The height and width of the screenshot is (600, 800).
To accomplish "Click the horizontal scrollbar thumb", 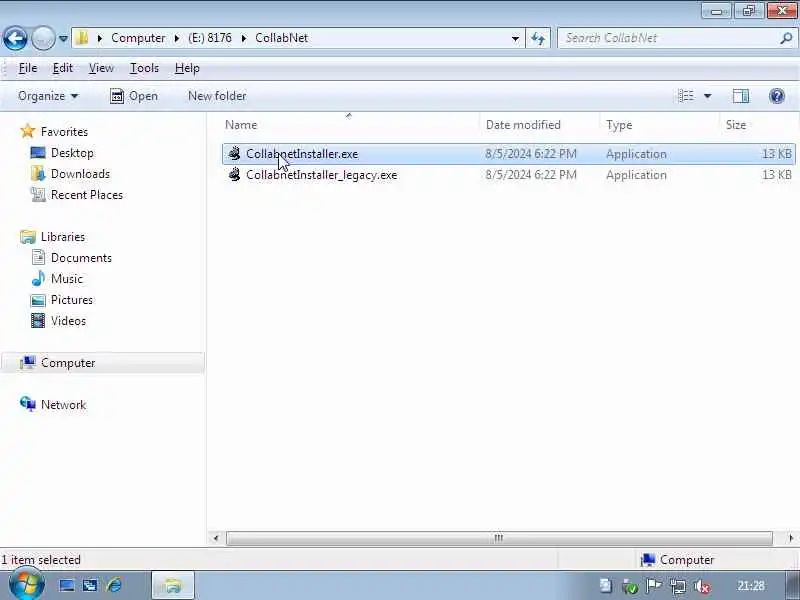I will (499, 538).
